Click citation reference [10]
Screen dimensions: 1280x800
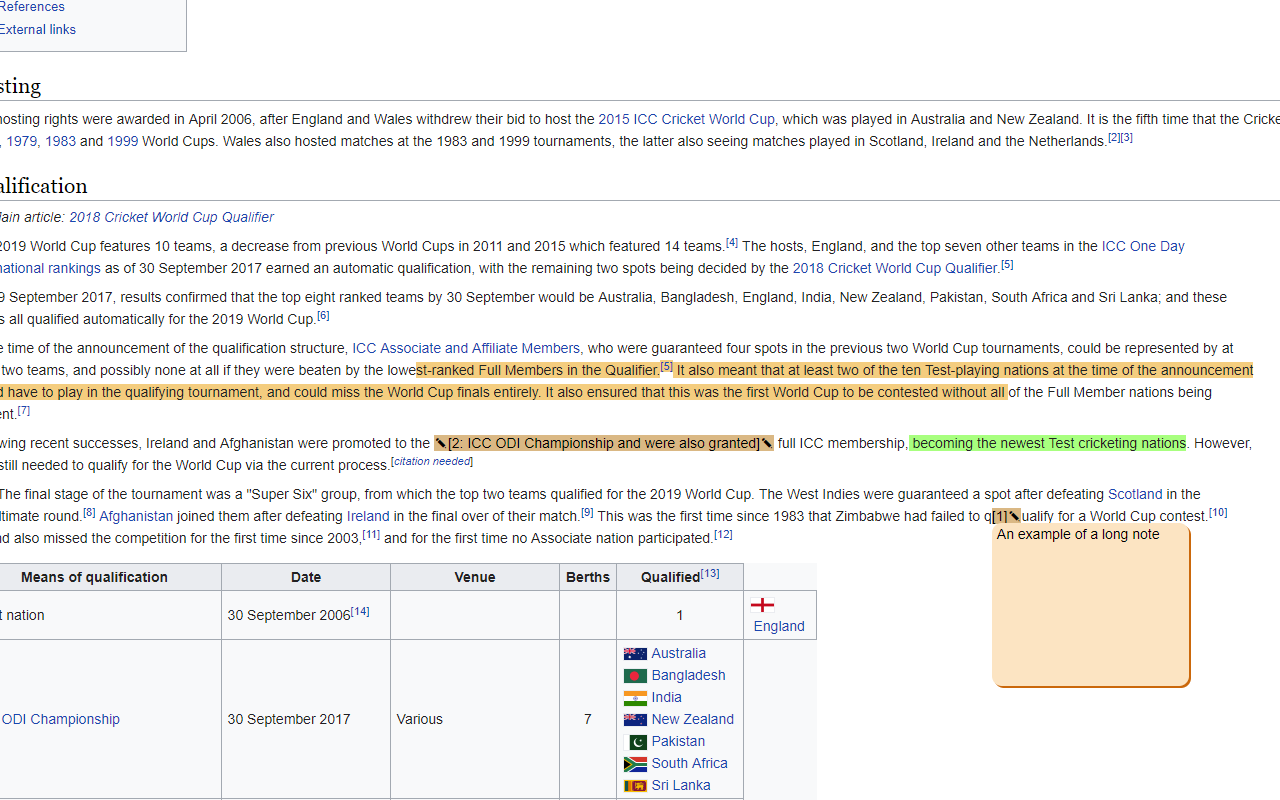[1218, 512]
